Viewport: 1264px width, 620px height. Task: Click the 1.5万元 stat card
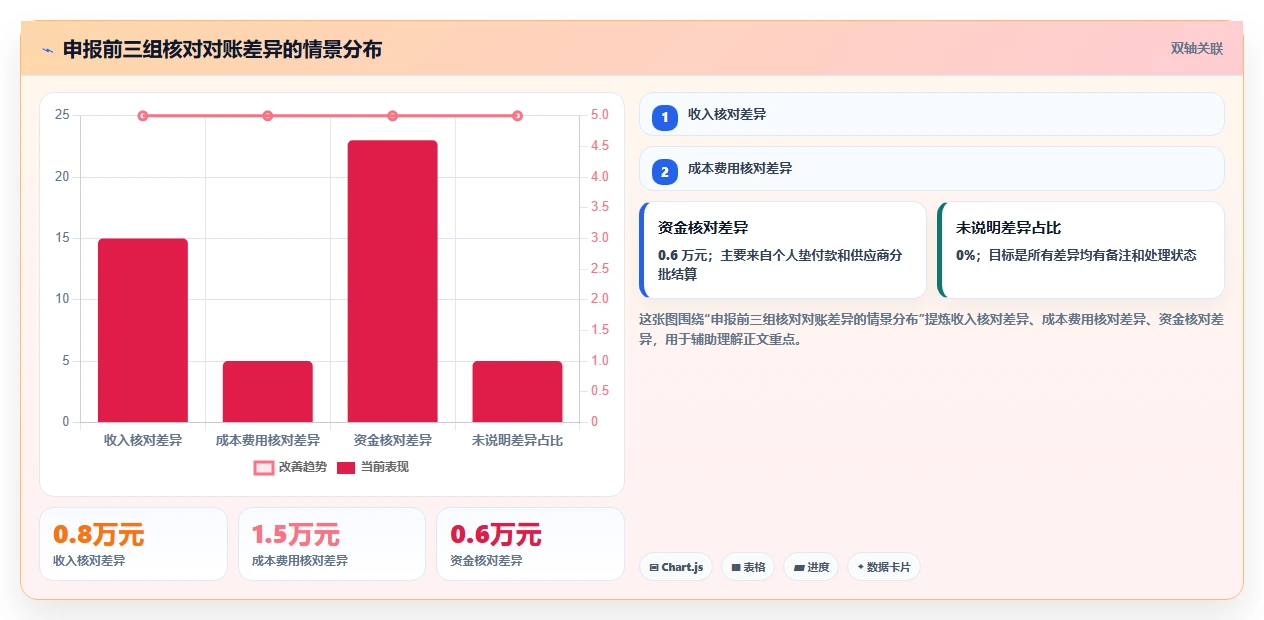point(332,544)
